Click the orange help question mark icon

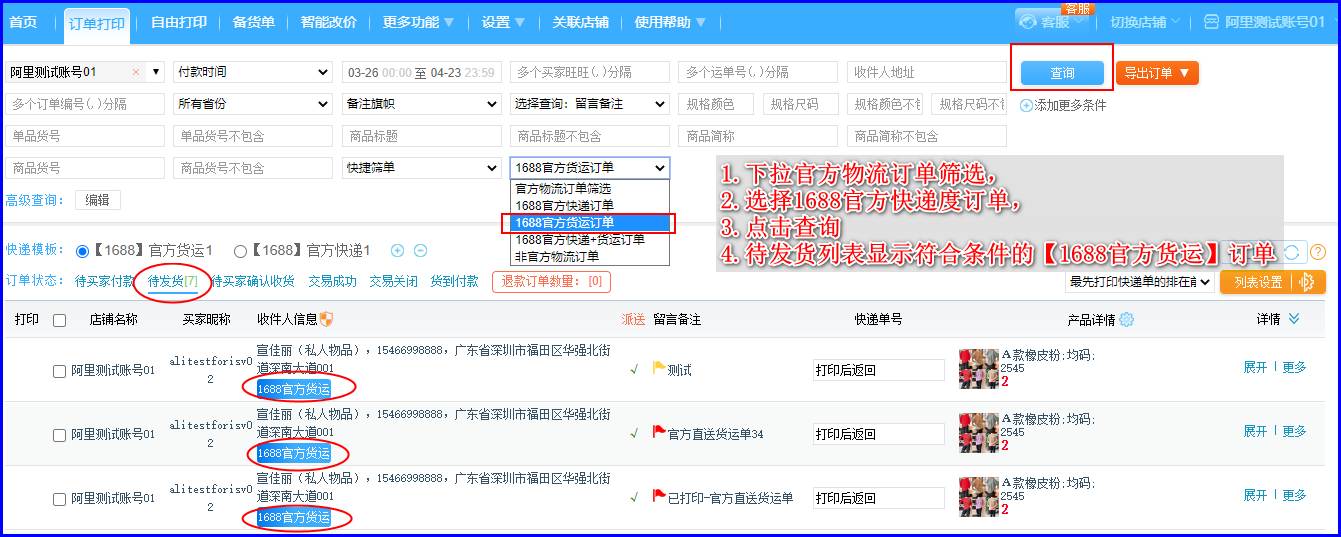click(x=1318, y=252)
